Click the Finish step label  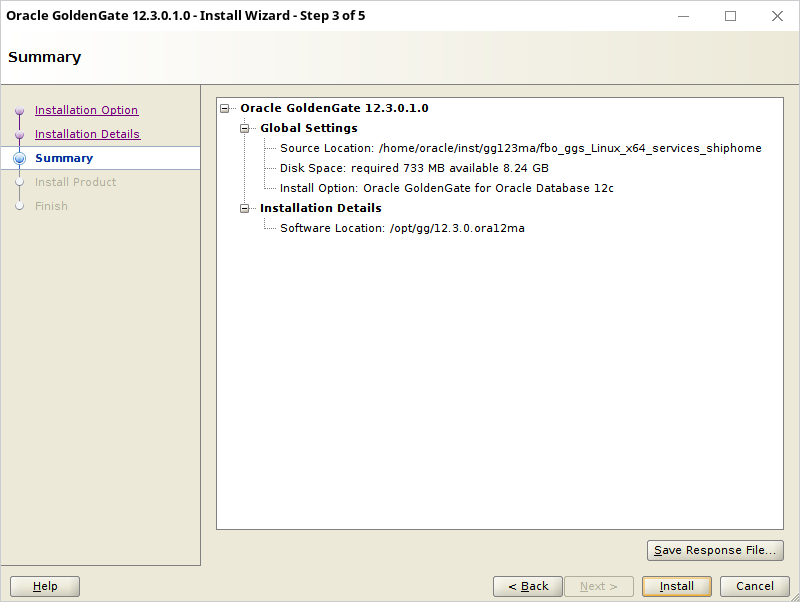pos(51,206)
